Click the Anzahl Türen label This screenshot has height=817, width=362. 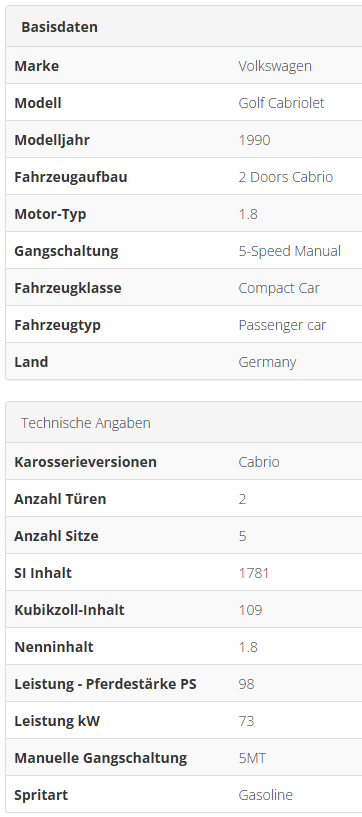pyautogui.click(x=60, y=499)
